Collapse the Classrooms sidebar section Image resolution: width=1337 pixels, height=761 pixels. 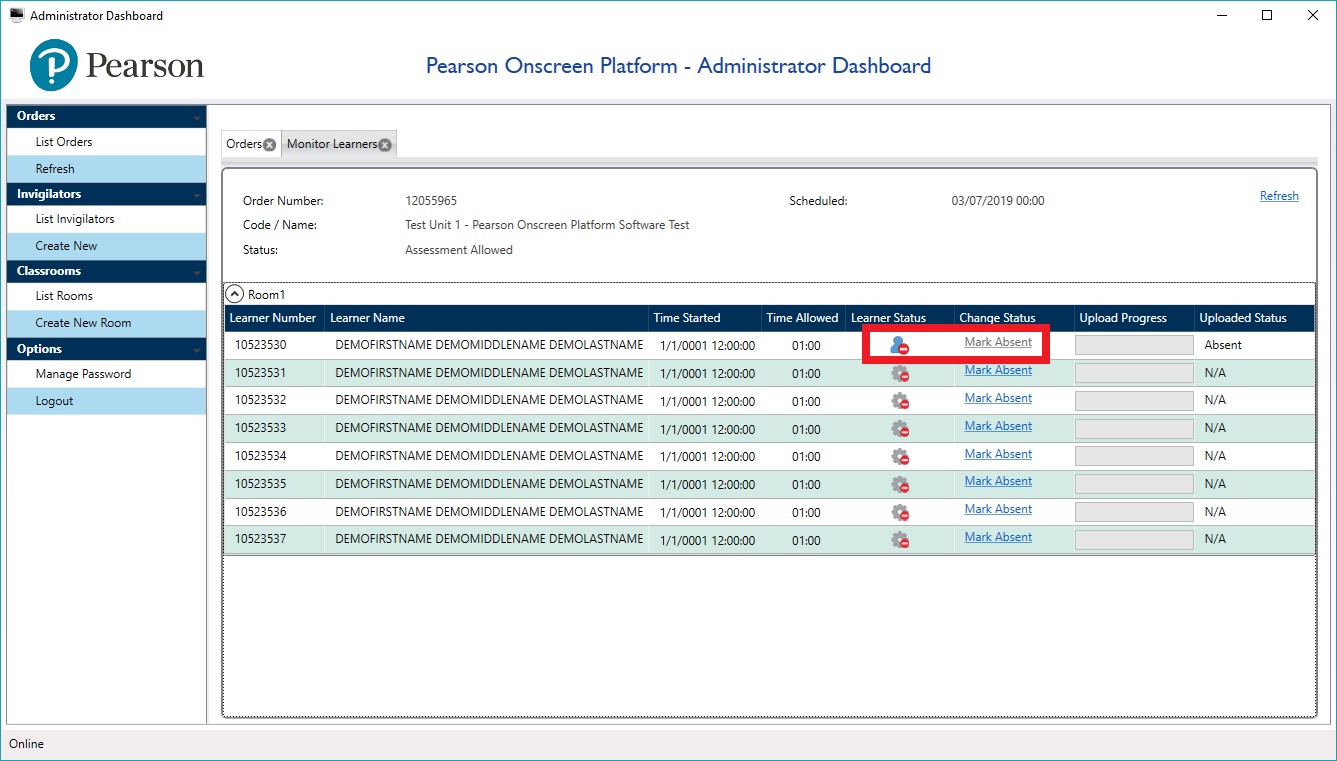click(197, 273)
